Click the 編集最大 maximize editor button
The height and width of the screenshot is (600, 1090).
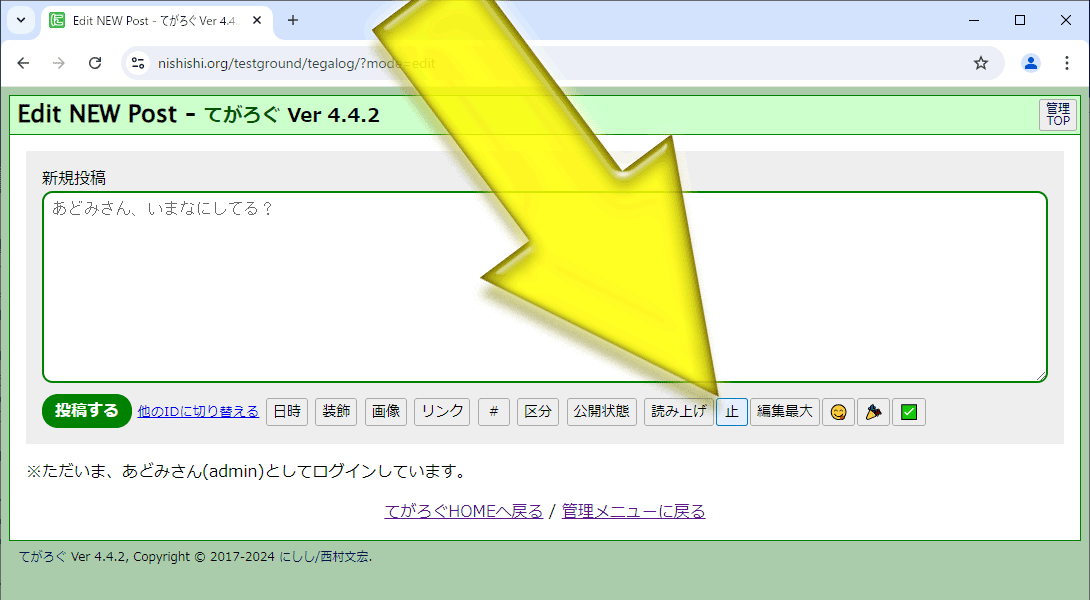point(785,412)
